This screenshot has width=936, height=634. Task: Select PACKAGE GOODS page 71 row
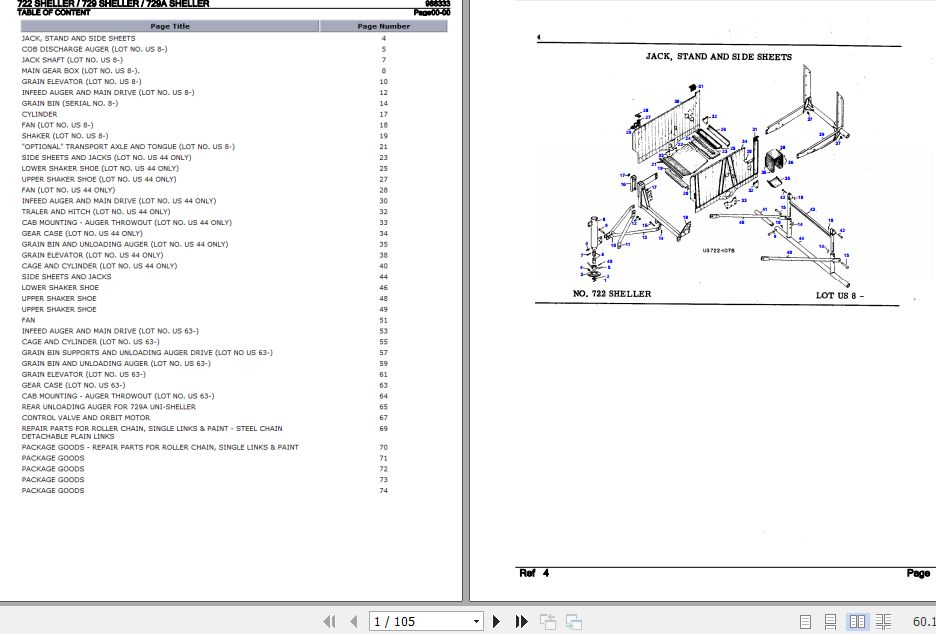pos(53,458)
